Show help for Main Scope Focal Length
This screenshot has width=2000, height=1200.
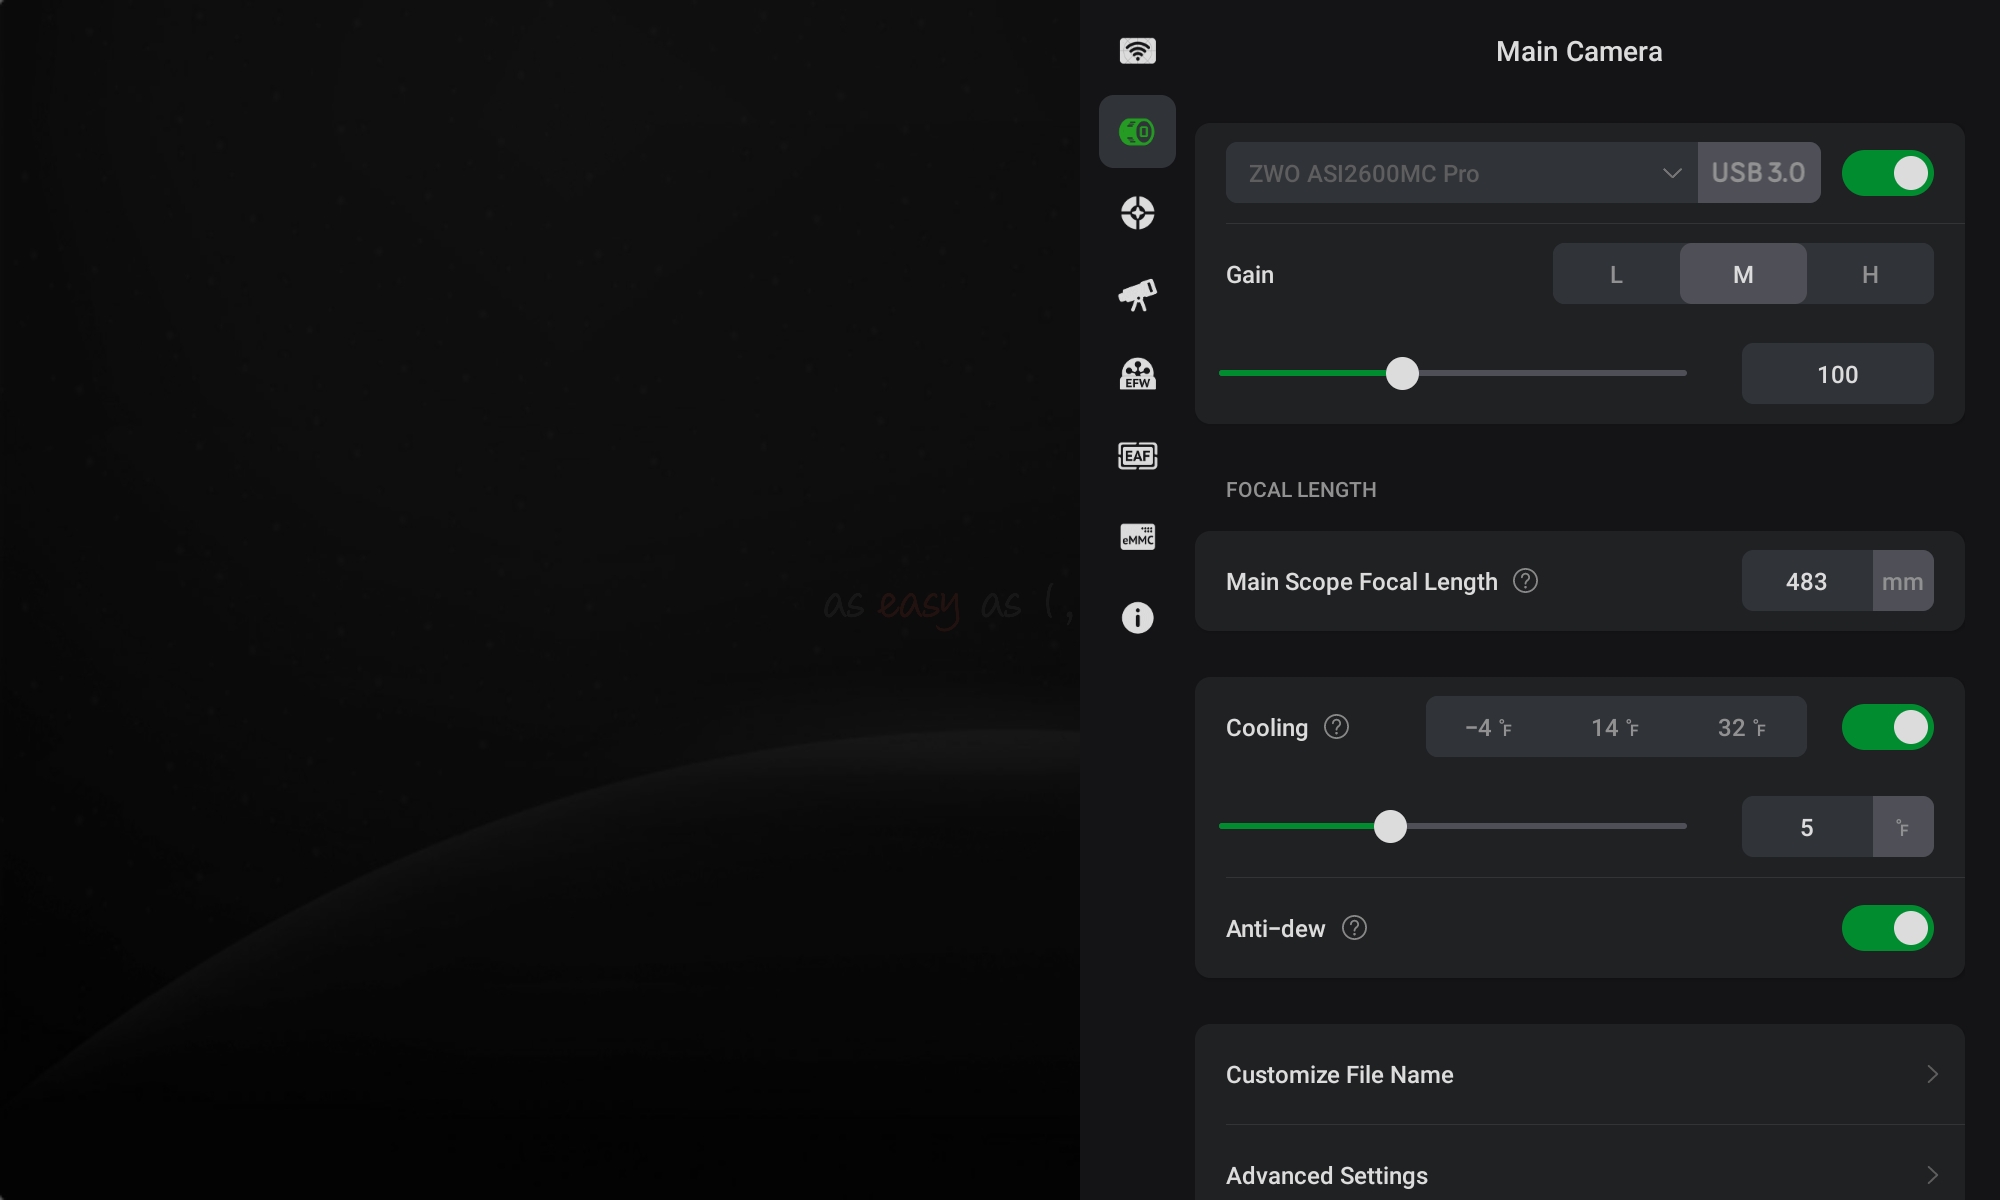click(x=1525, y=581)
